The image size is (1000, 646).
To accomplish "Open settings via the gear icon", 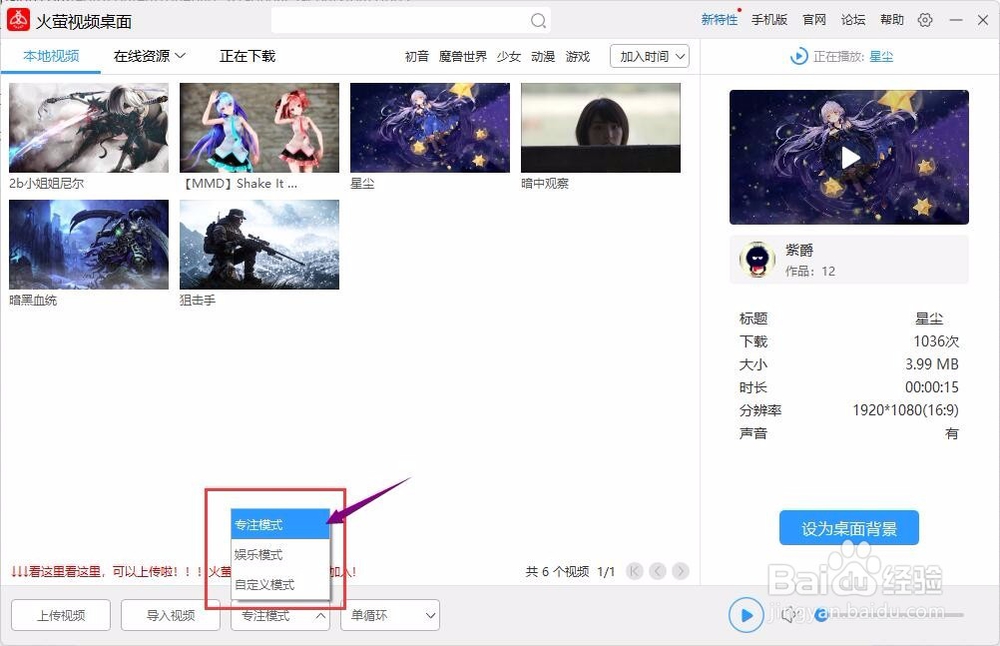I will [925, 20].
